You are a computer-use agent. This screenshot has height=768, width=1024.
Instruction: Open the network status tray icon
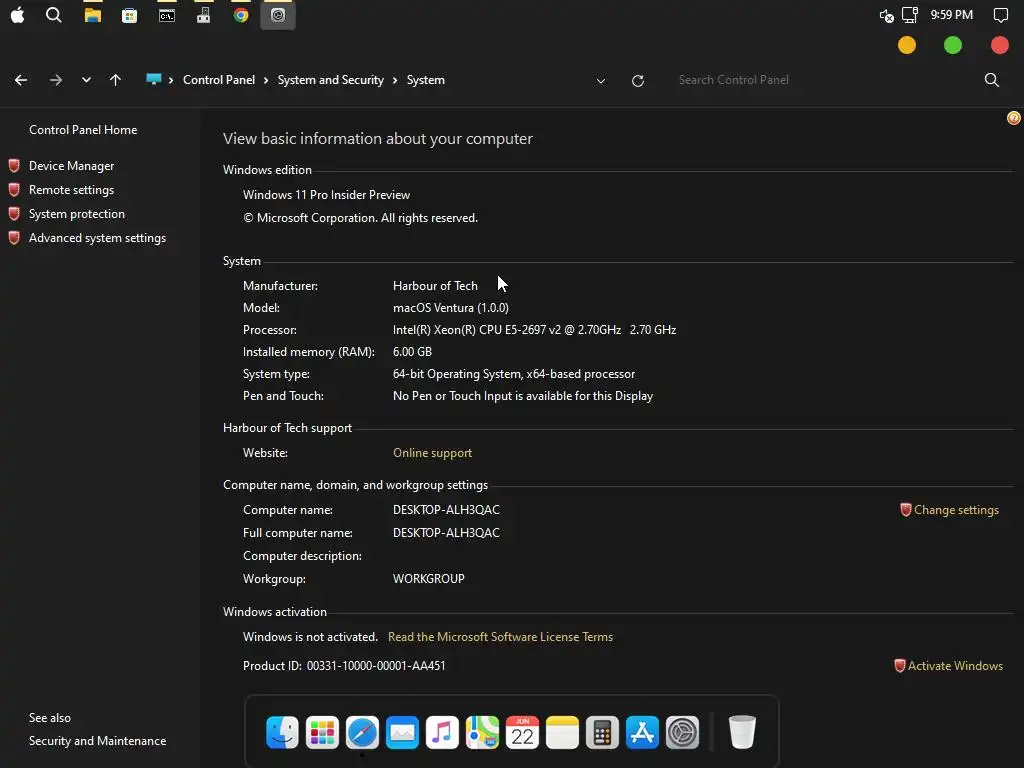(910, 15)
